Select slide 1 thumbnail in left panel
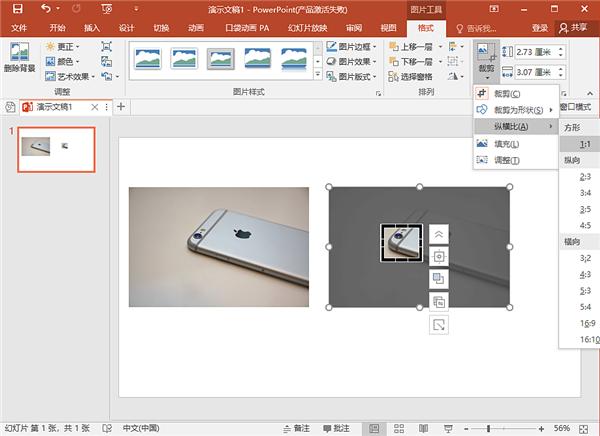 (x=57, y=148)
